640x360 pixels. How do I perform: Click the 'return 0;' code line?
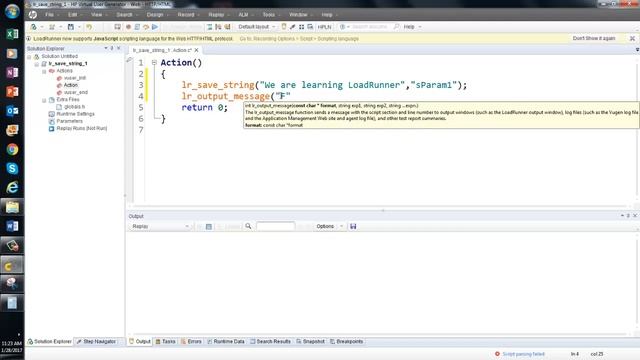point(204,107)
